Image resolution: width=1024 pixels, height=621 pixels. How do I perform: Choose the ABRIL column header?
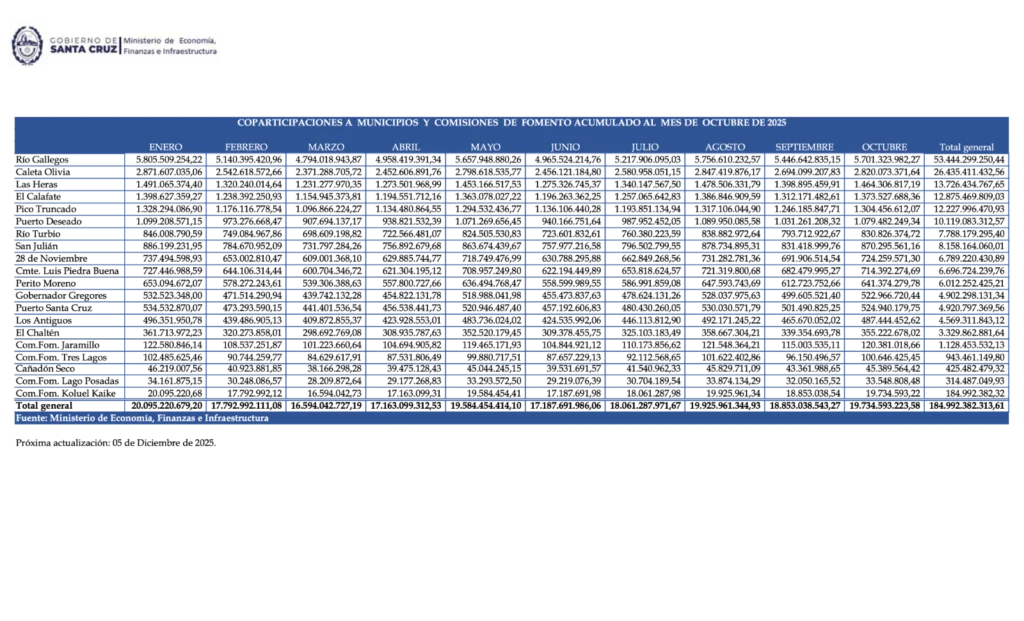(x=406, y=147)
